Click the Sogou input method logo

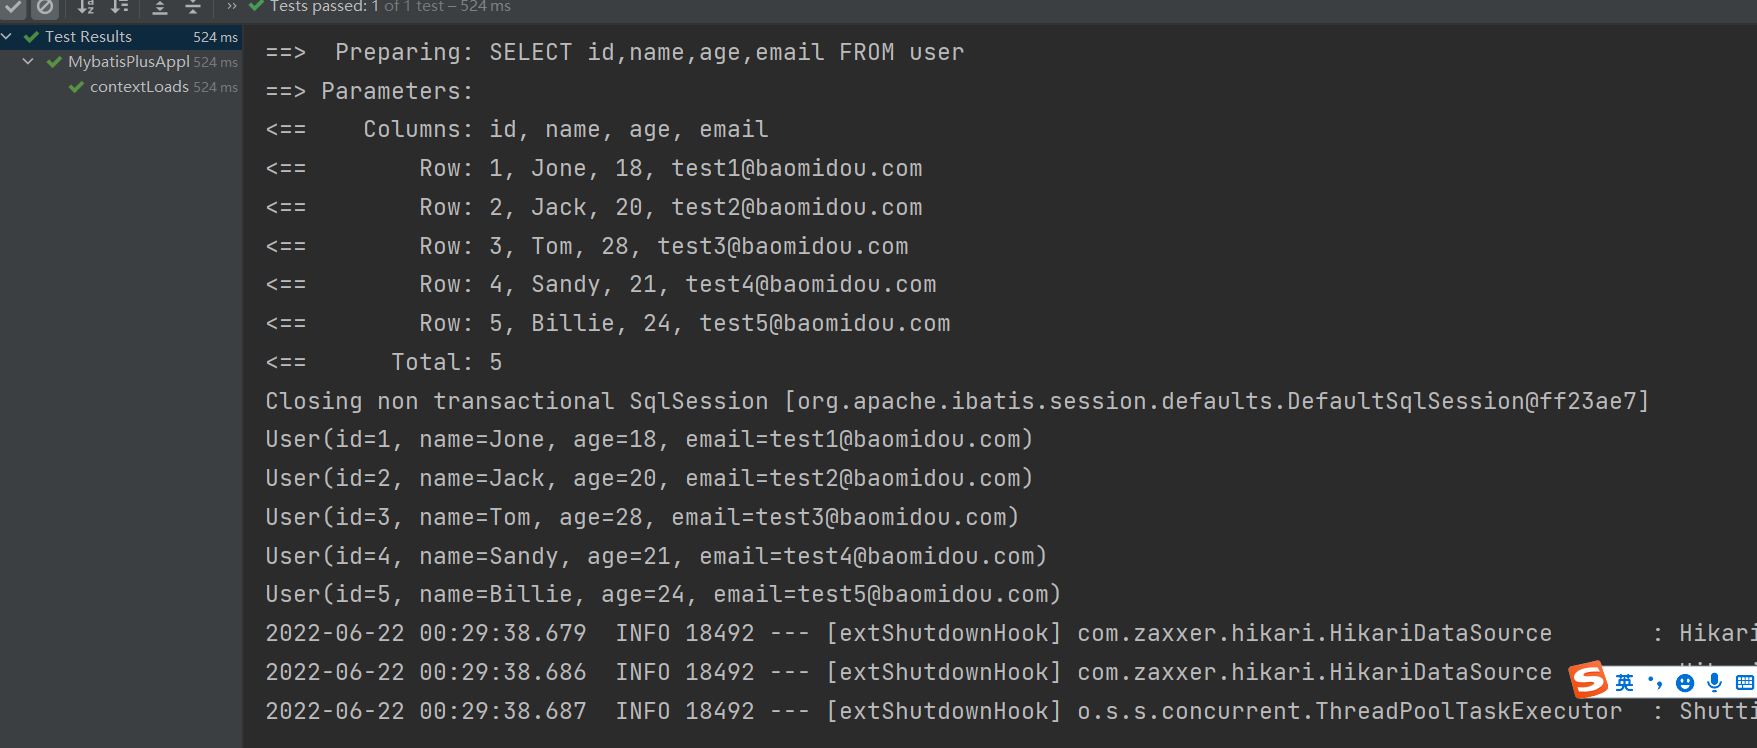(x=1588, y=681)
